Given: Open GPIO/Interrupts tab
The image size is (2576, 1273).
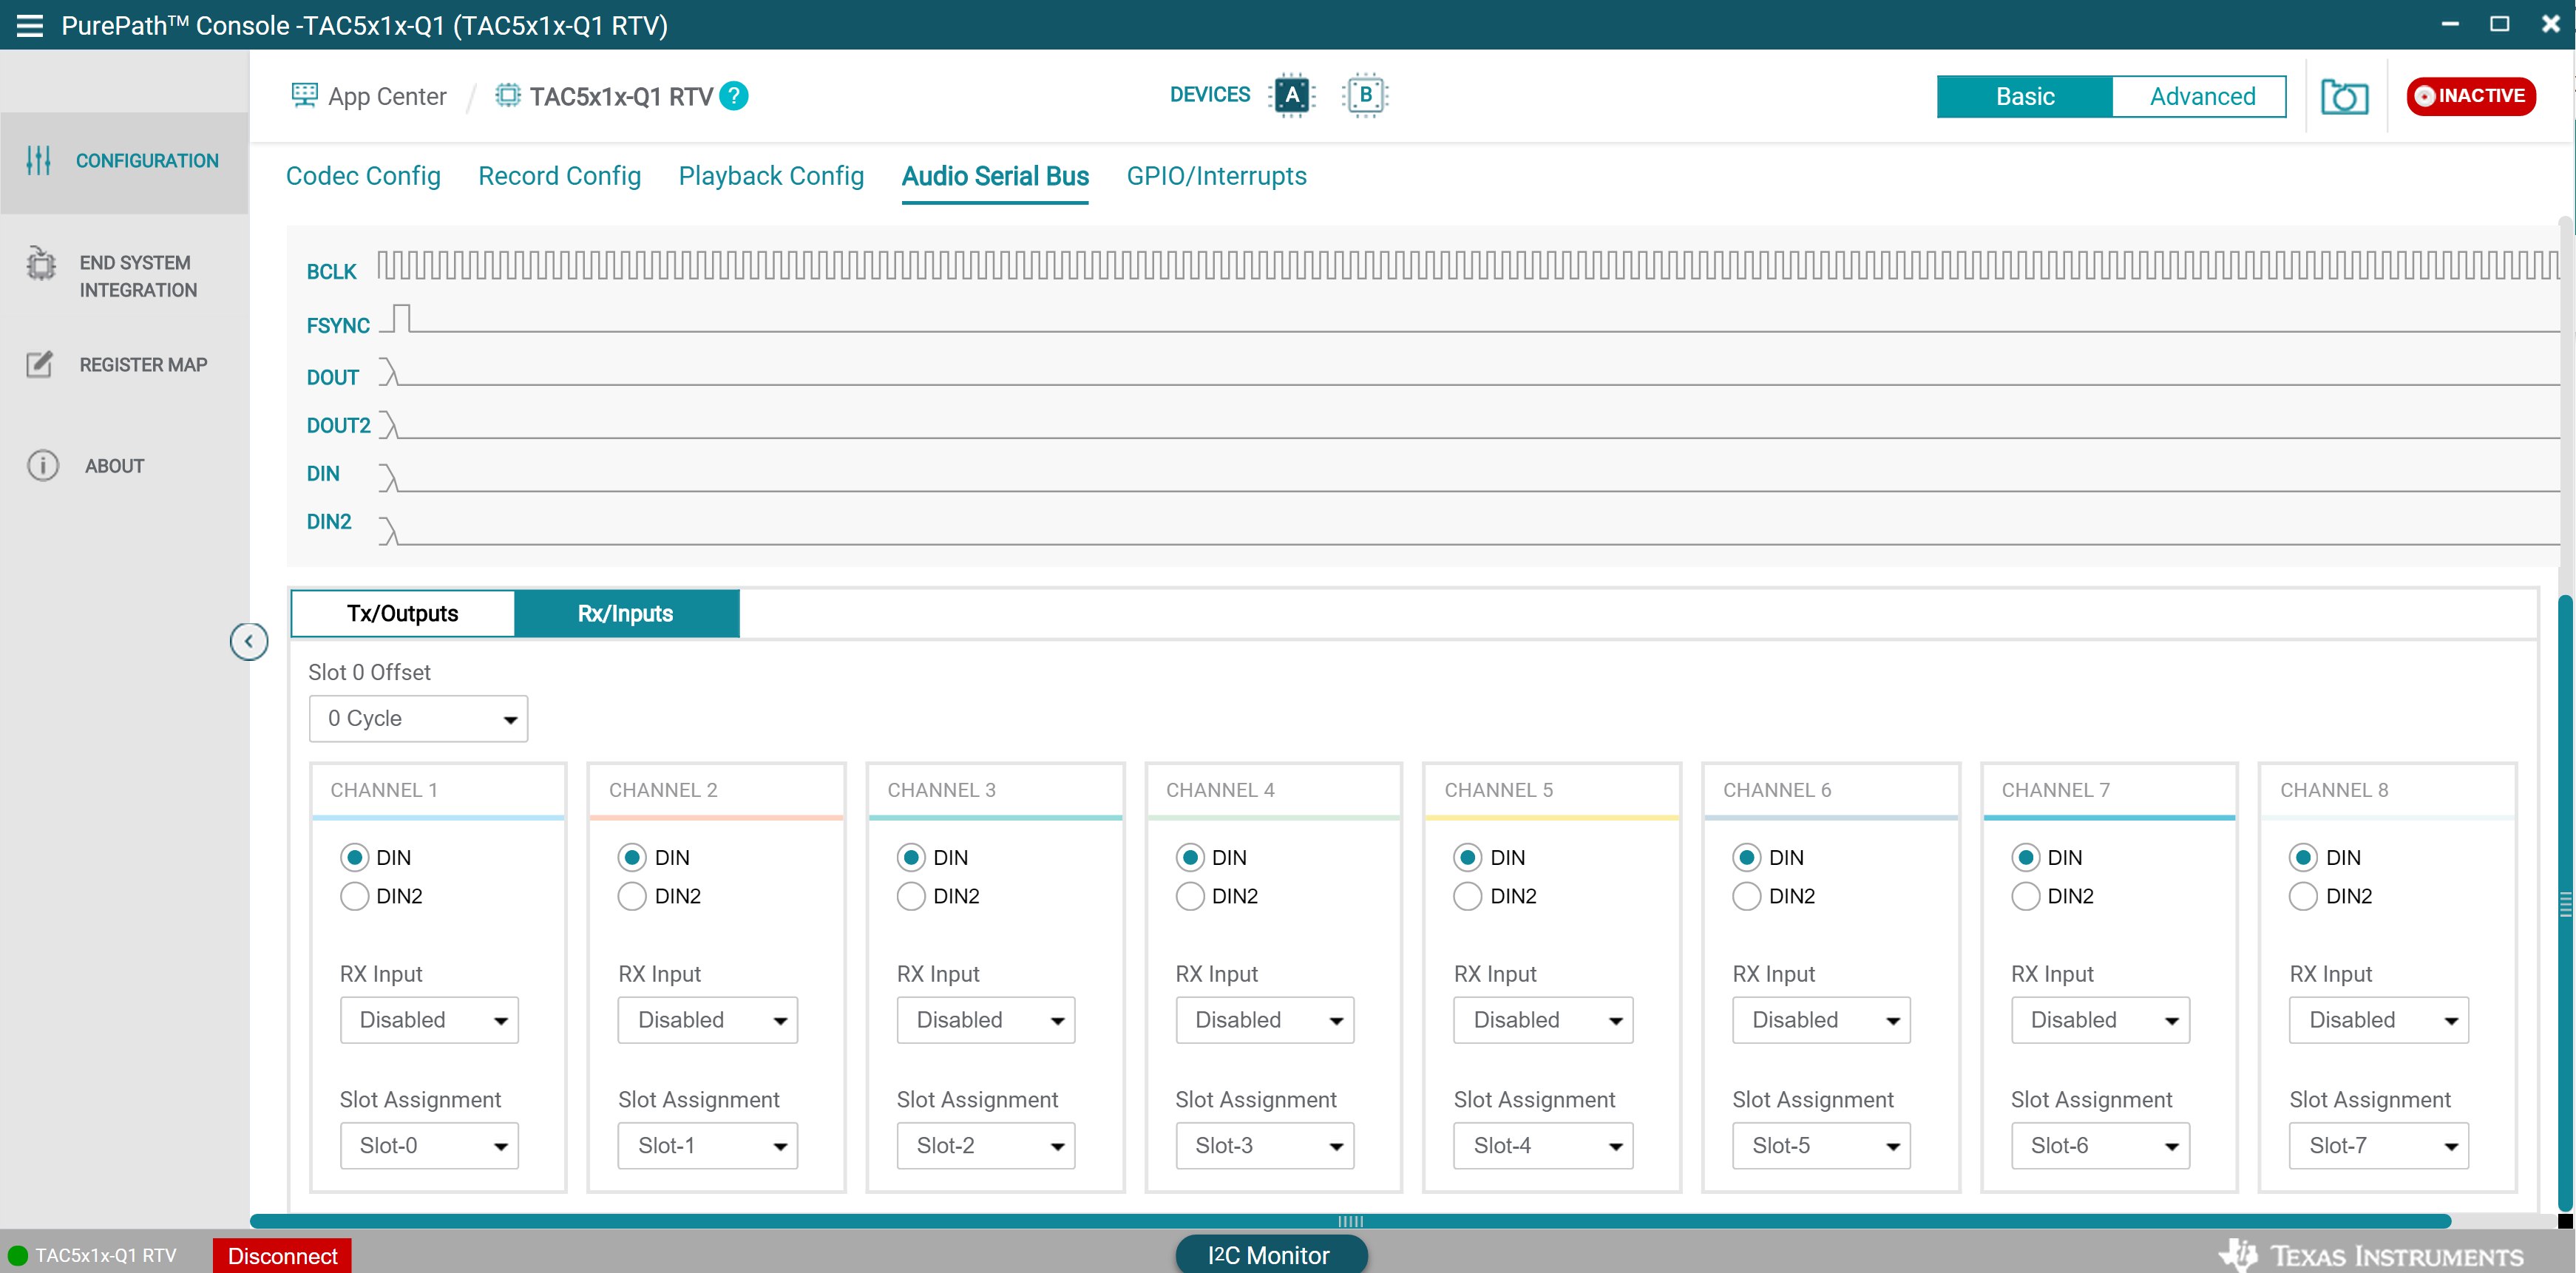Looking at the screenshot, I should [x=1217, y=176].
